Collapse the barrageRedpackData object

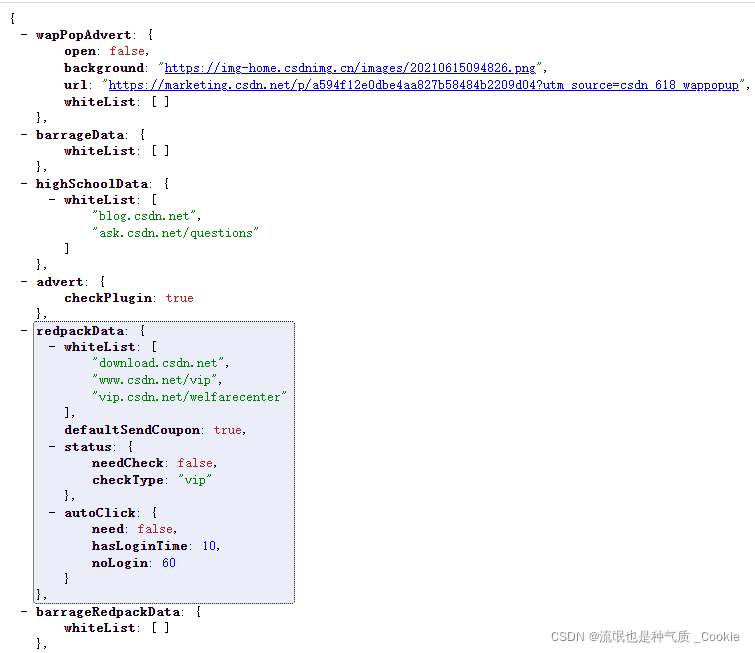coord(24,612)
